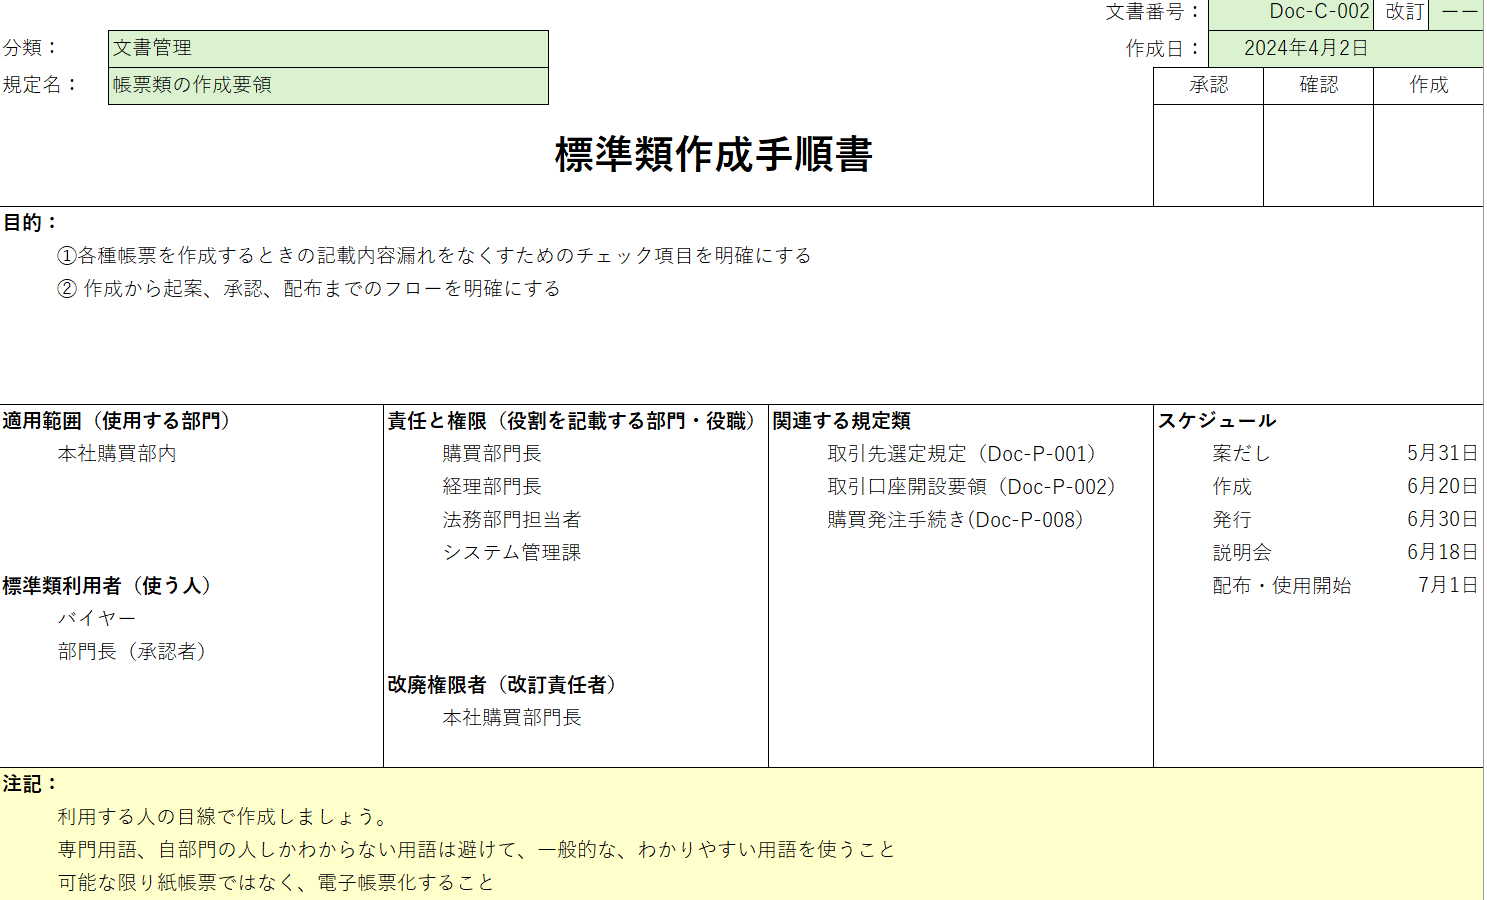Select the 購買部門長 cell

tap(492, 453)
